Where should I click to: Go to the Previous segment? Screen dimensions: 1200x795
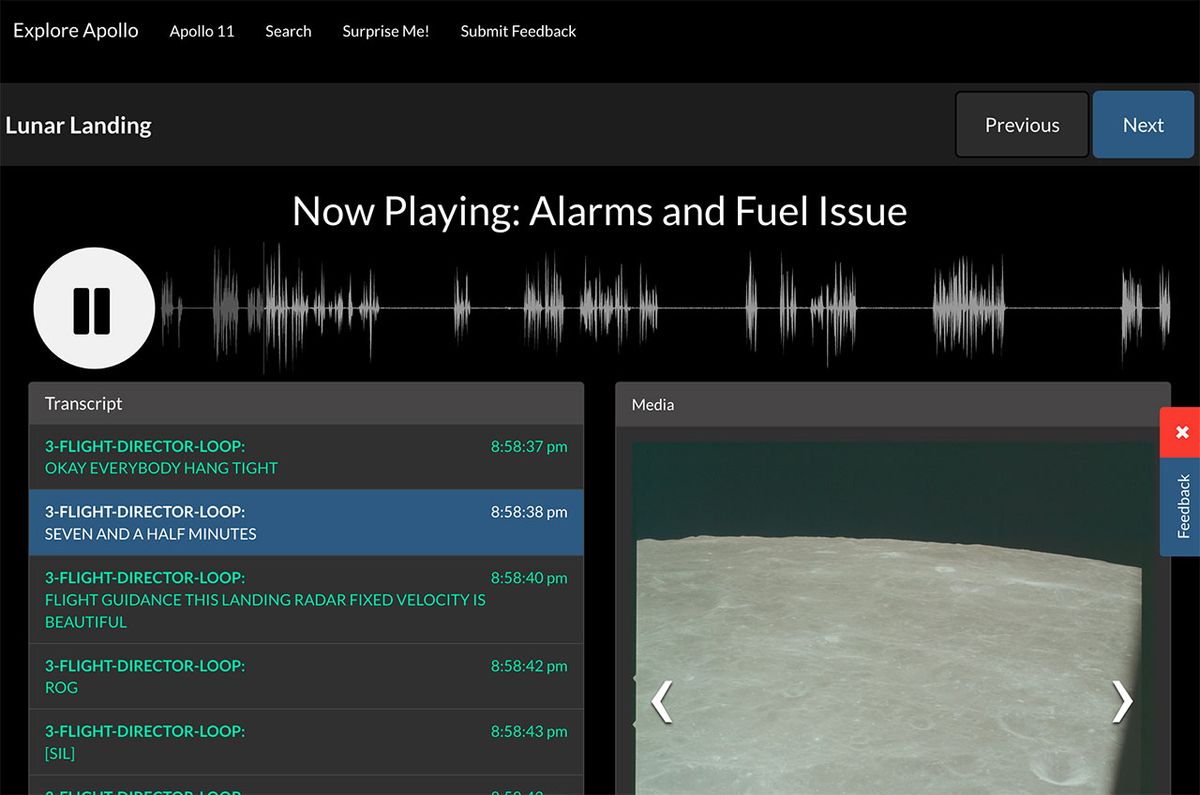pyautogui.click(x=1022, y=125)
